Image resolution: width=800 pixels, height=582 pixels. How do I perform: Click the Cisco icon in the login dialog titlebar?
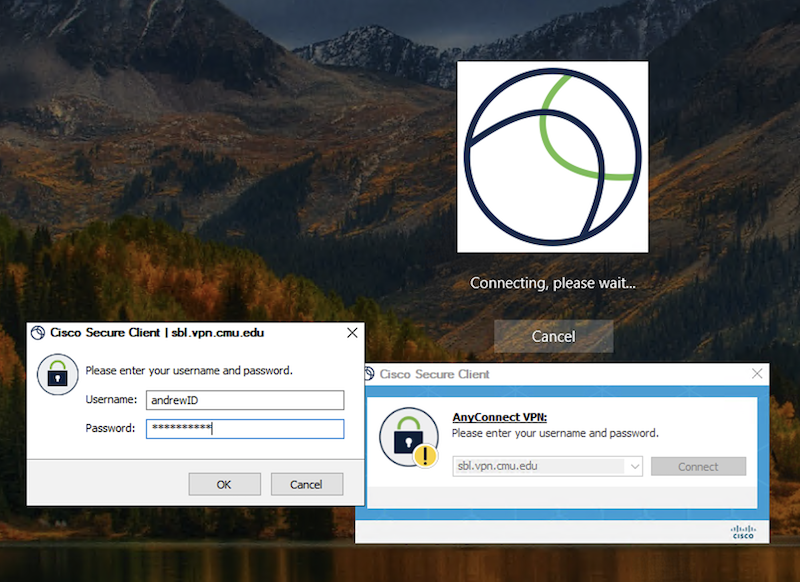(x=37, y=332)
